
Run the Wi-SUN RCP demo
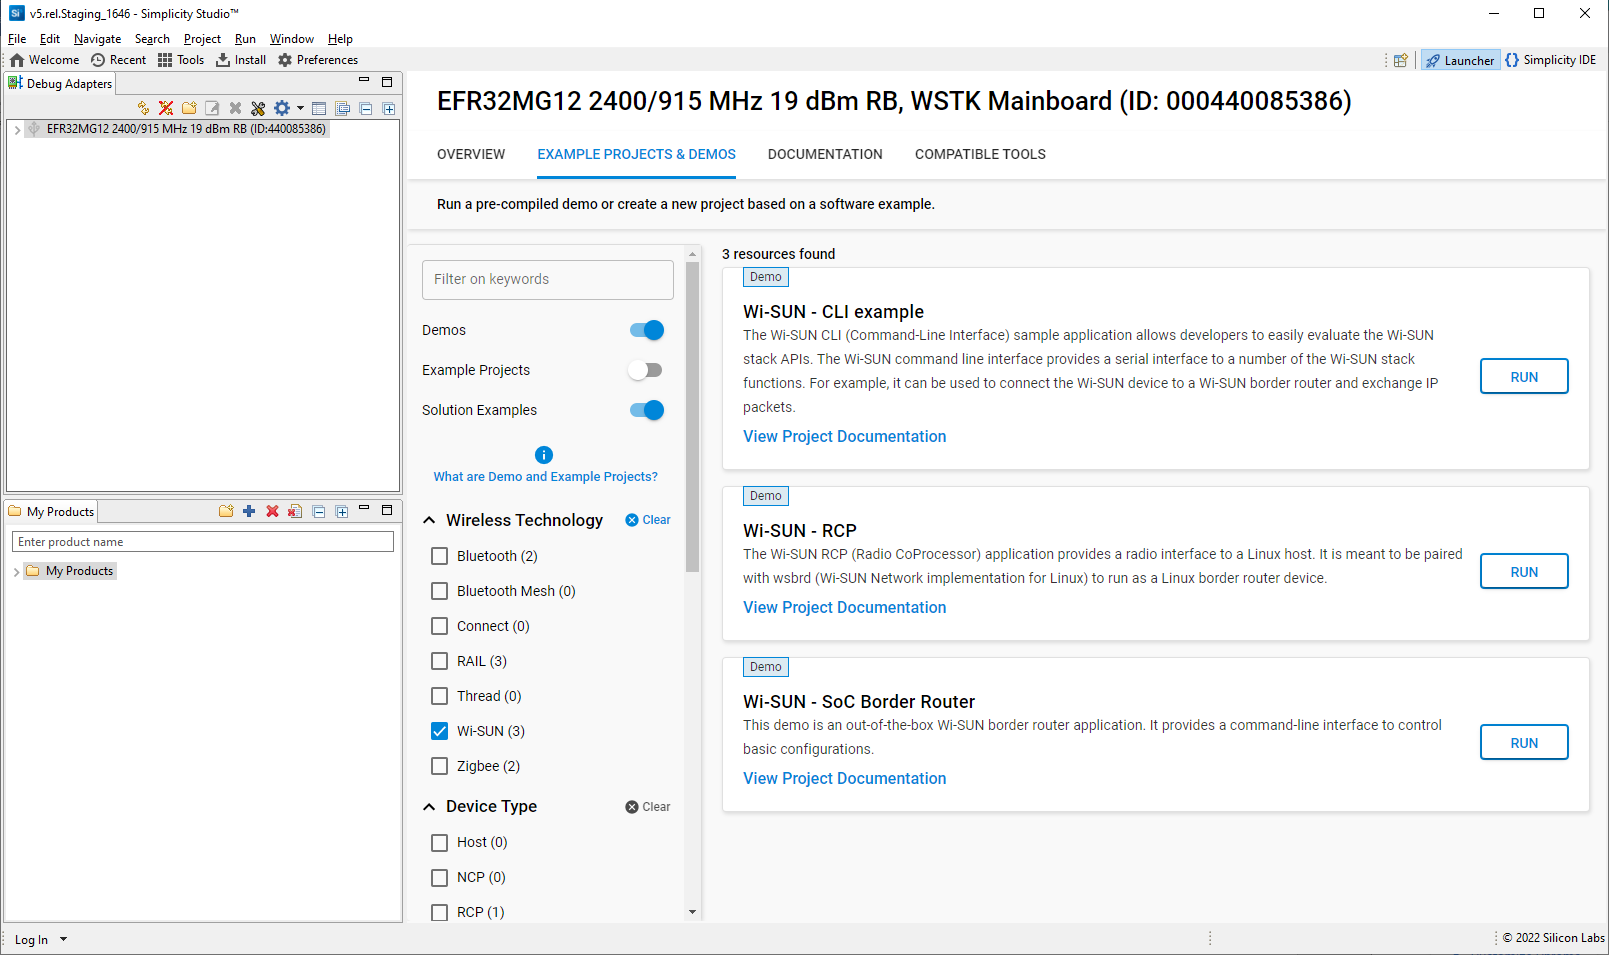(x=1523, y=571)
